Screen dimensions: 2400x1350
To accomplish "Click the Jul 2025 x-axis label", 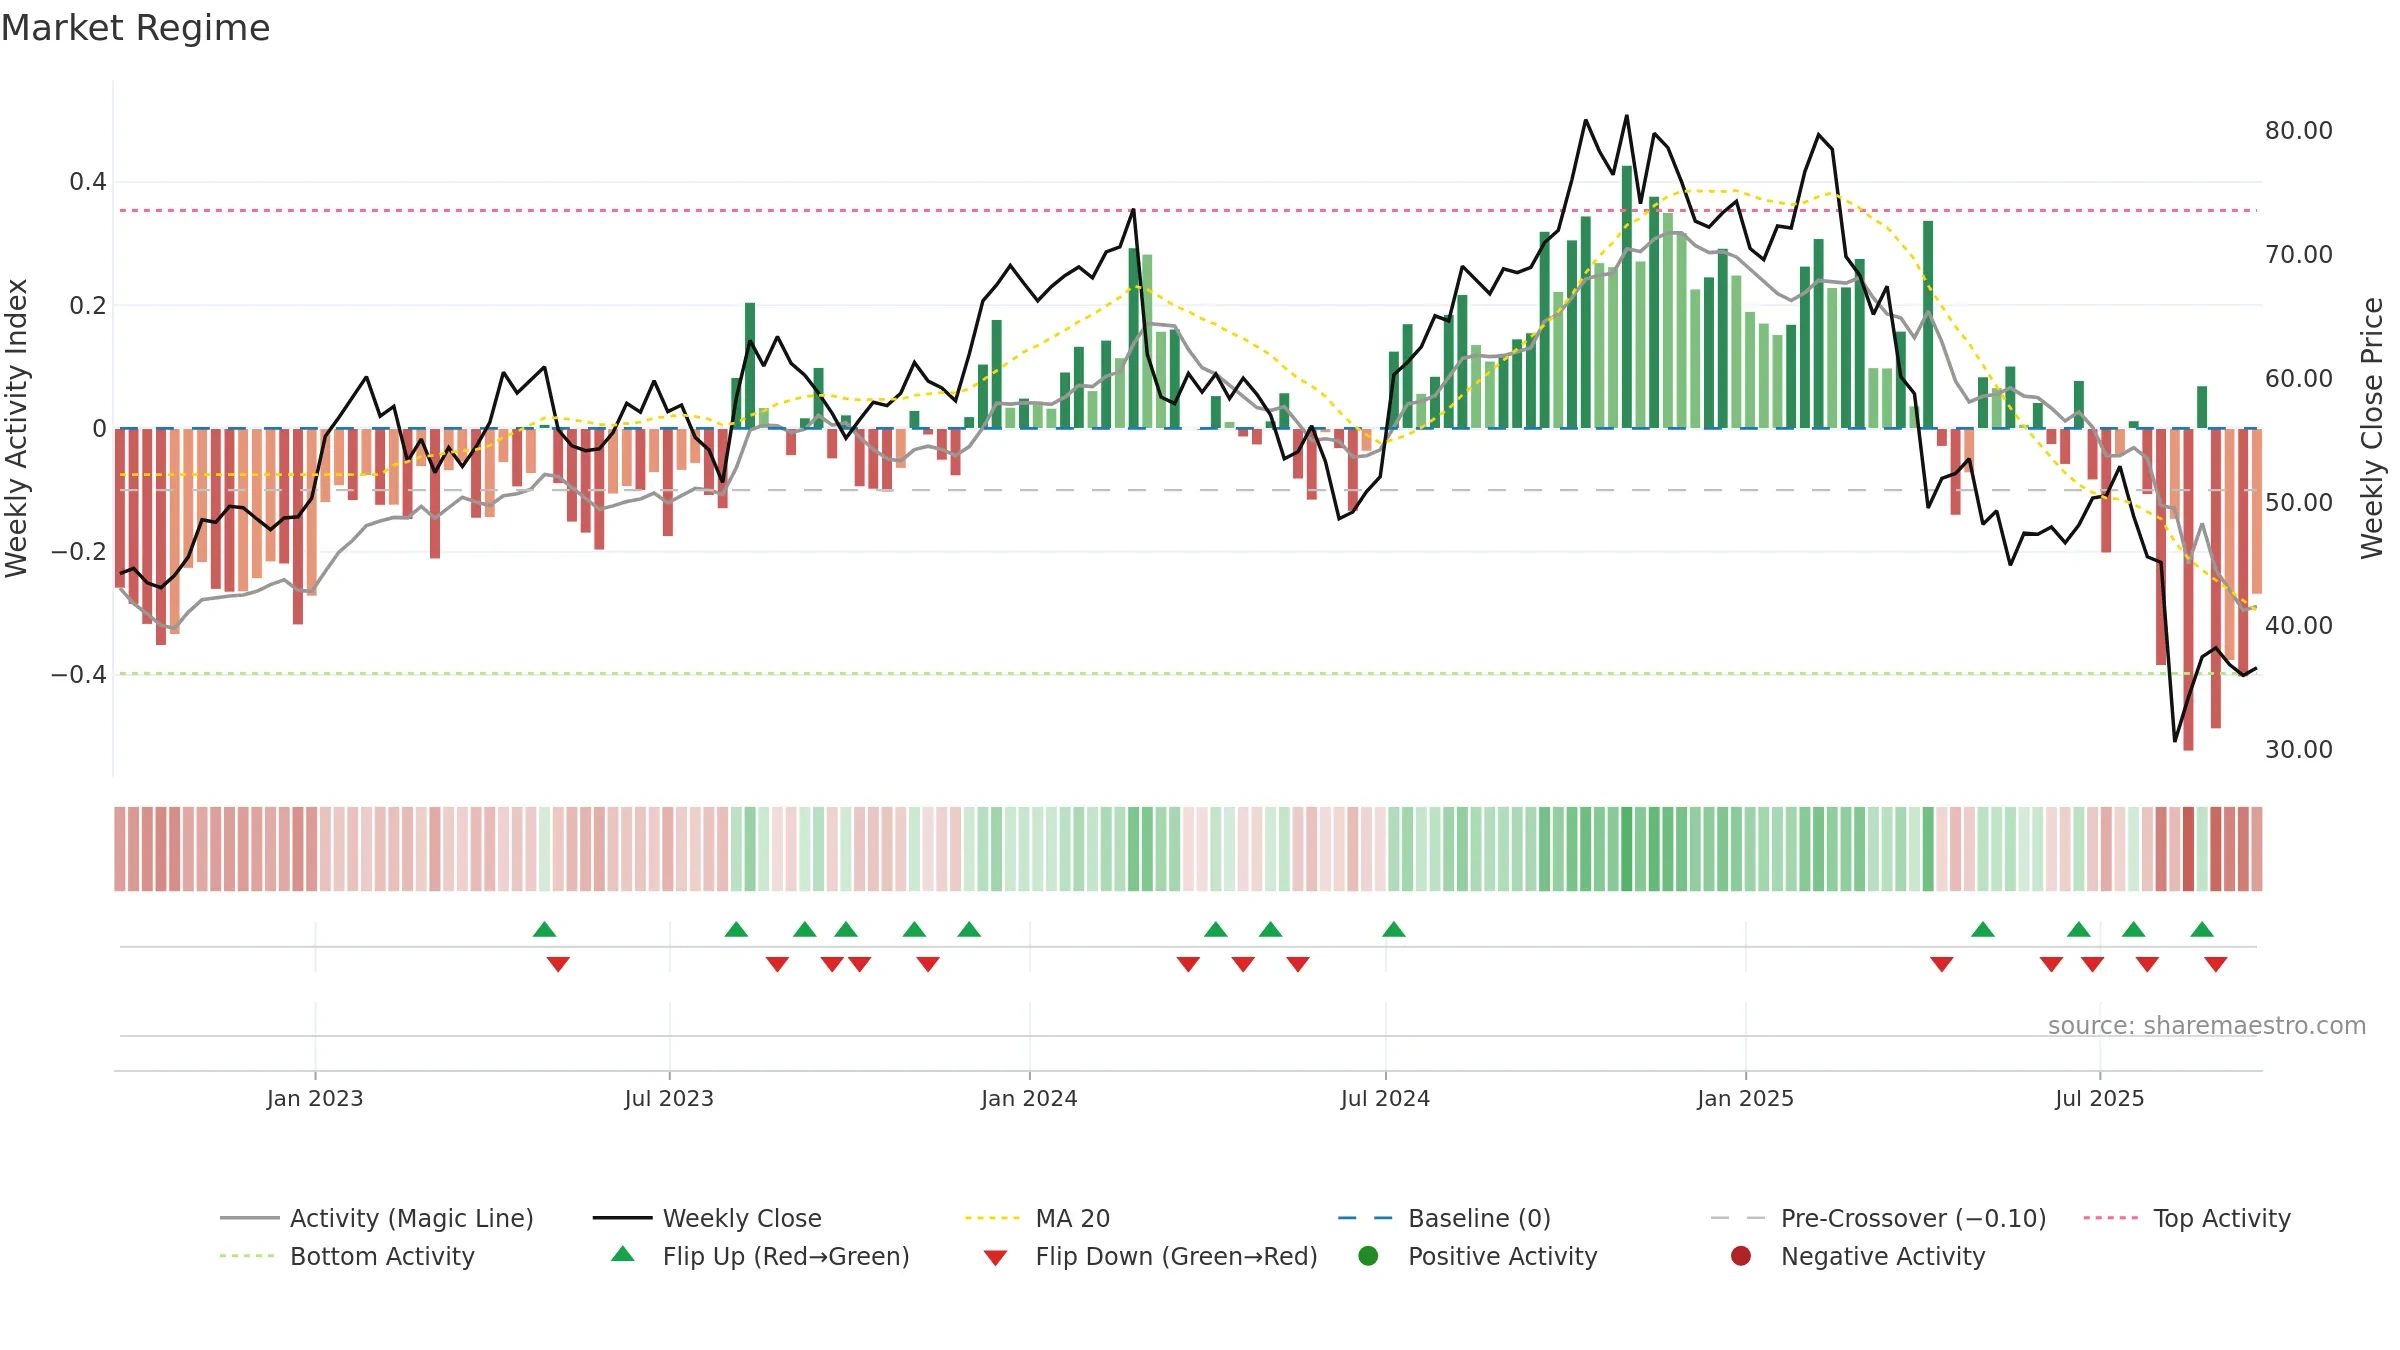I will coord(2100,1098).
